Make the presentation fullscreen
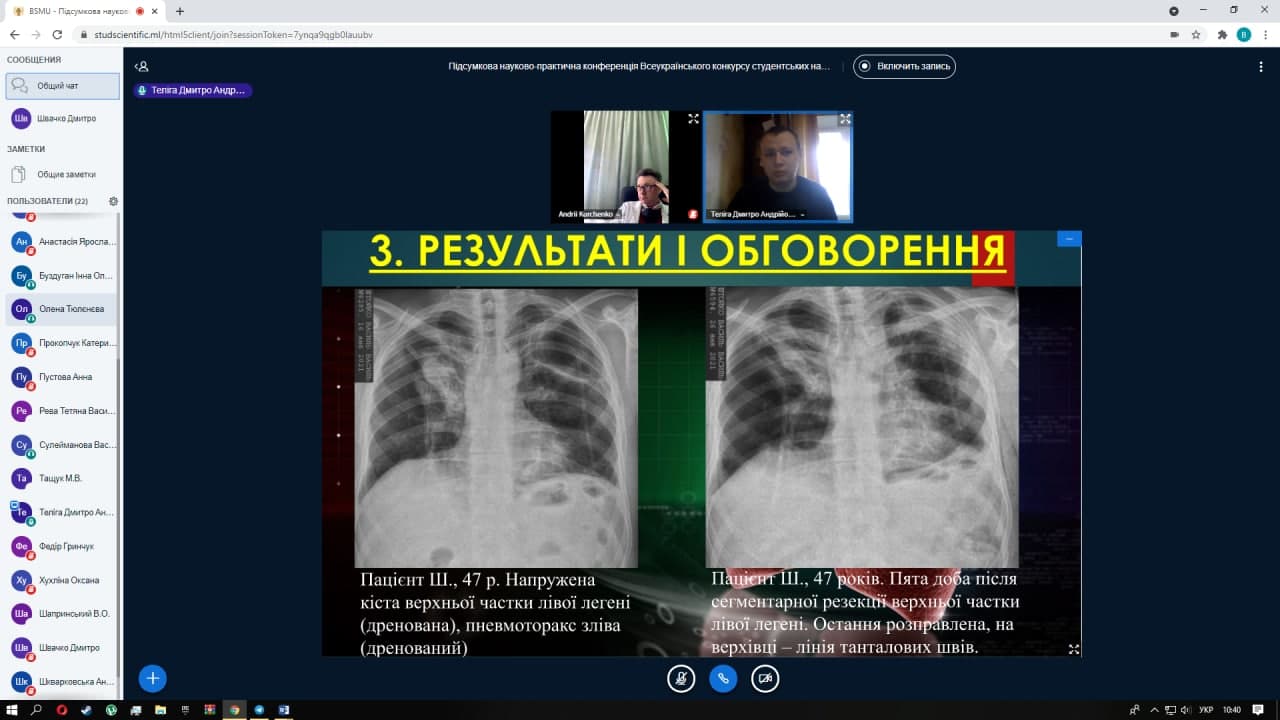The width and height of the screenshot is (1280, 720). (x=1074, y=649)
